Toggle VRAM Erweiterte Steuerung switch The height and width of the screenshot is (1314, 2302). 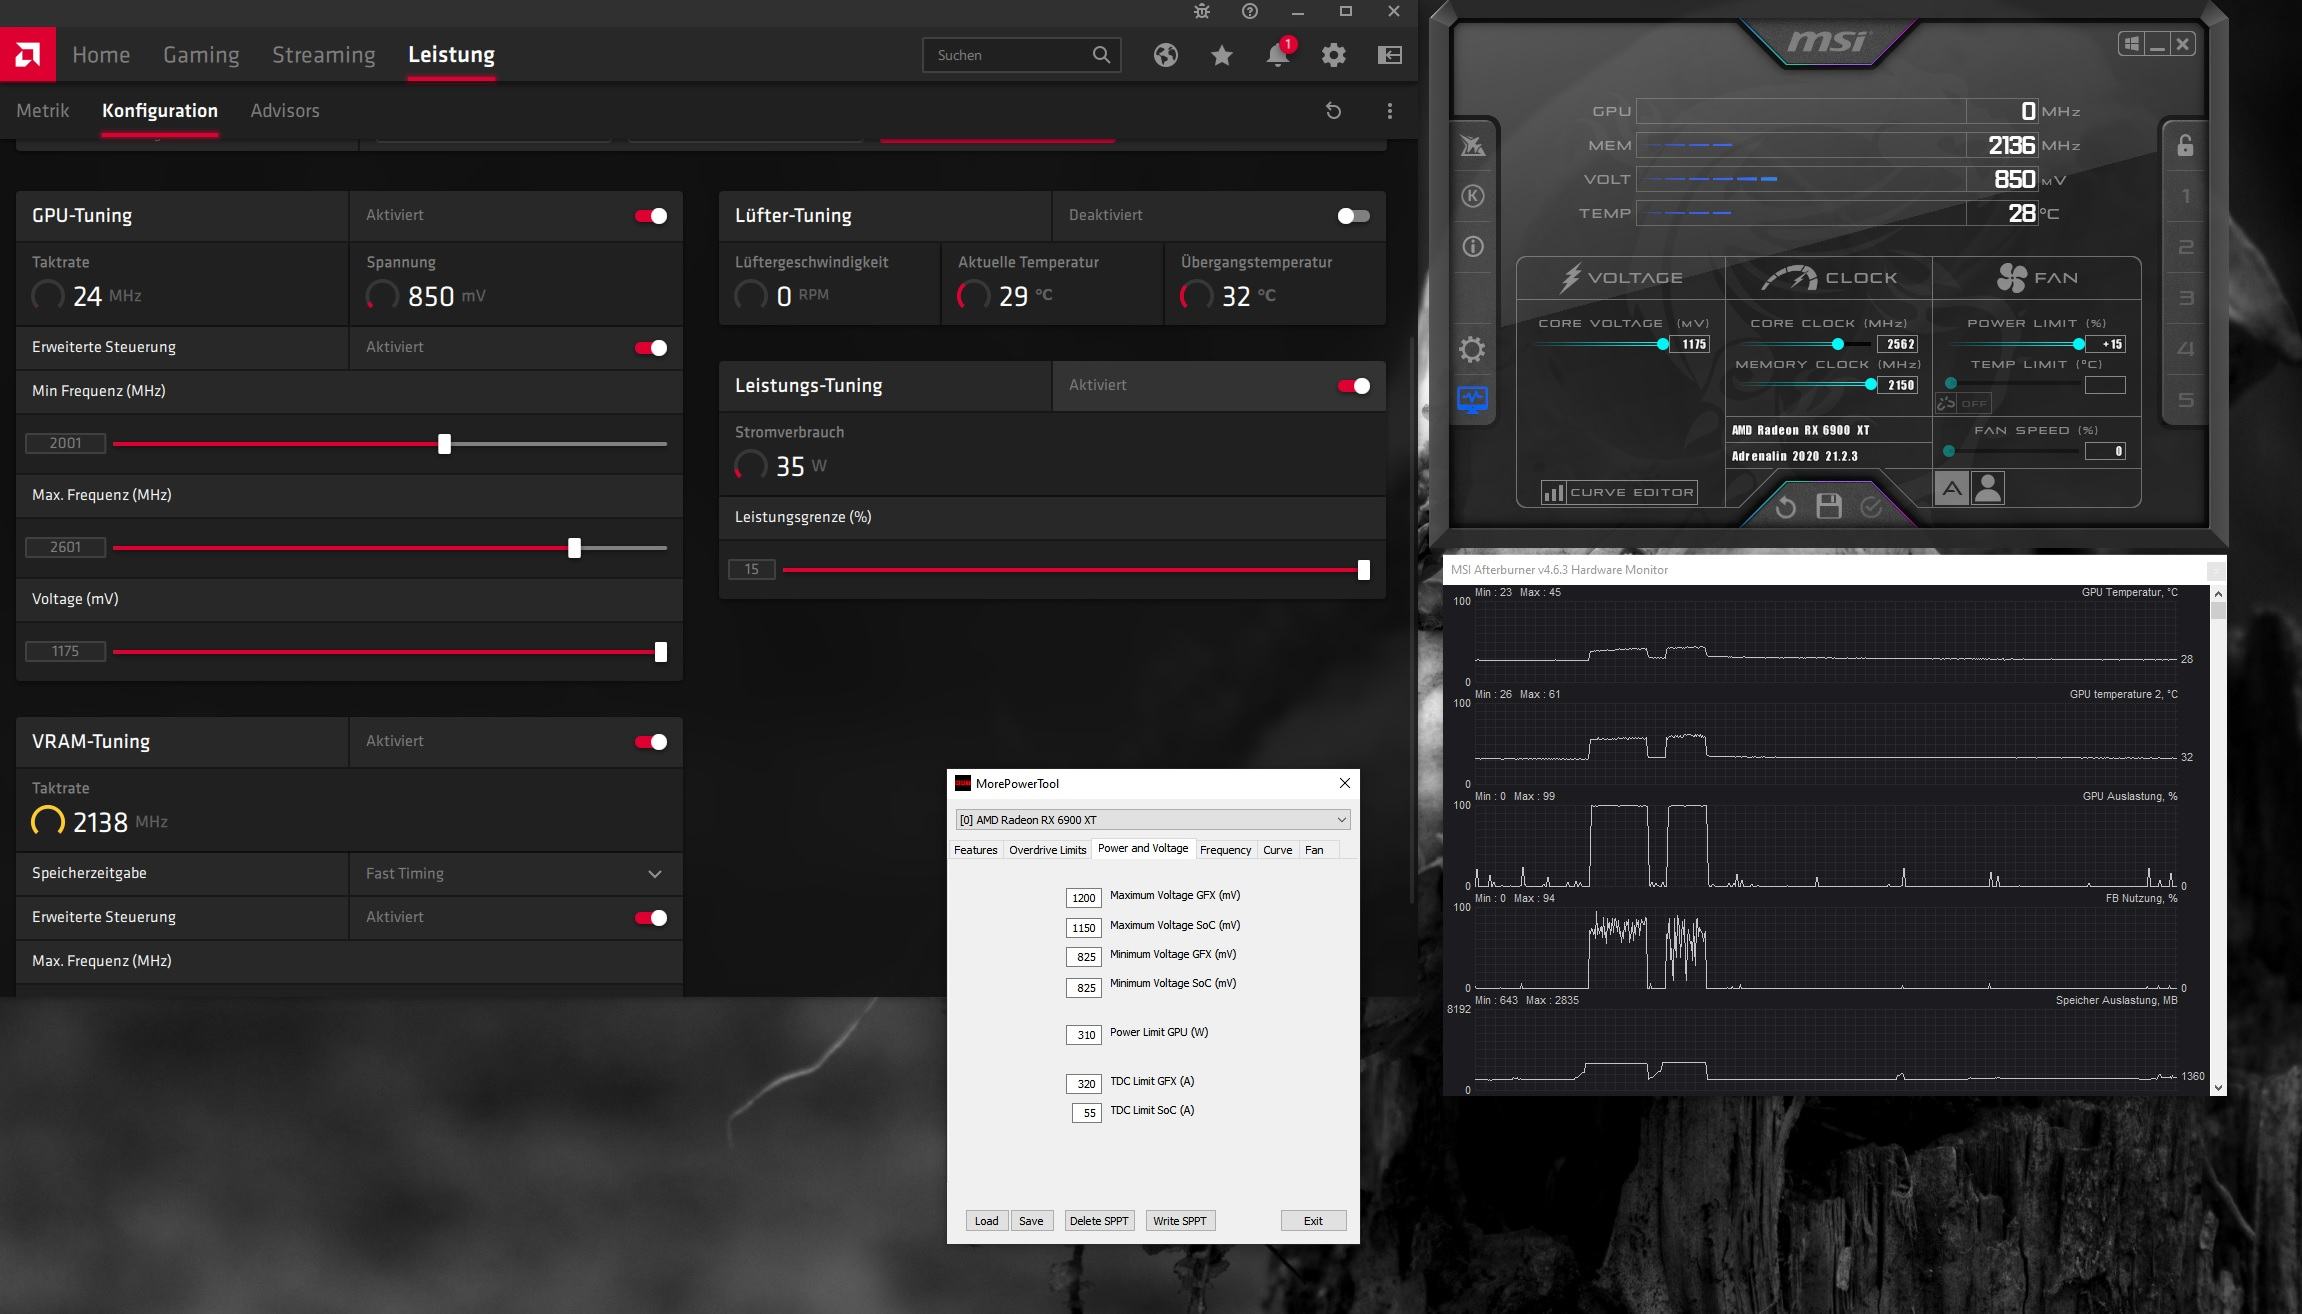coord(651,918)
